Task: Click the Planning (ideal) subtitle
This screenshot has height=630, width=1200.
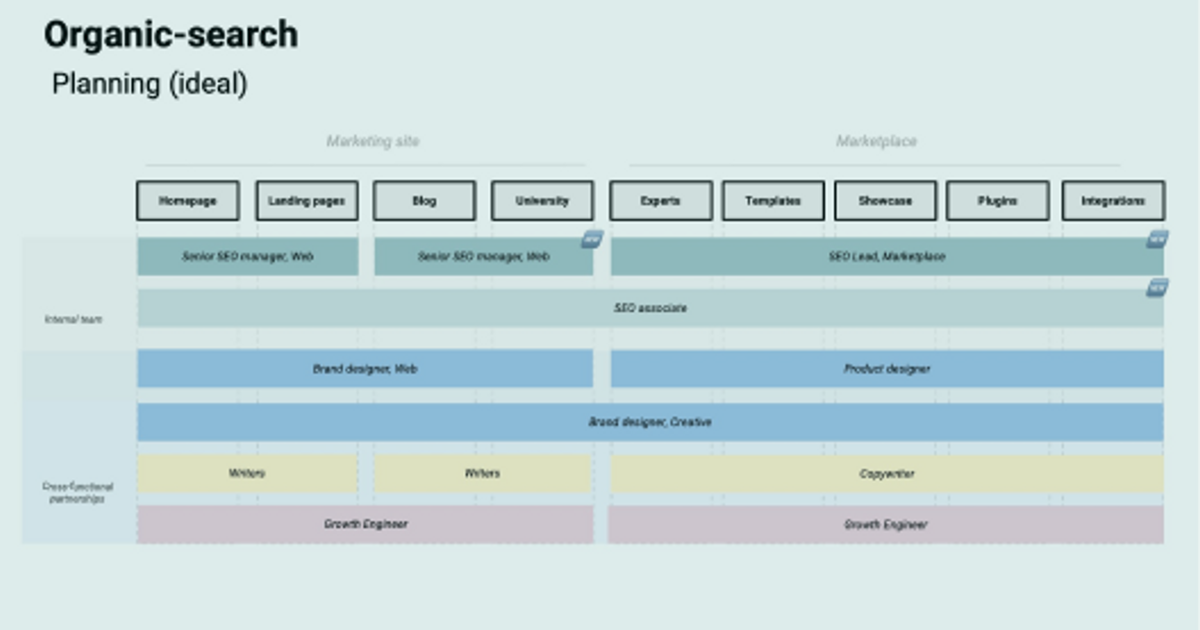Action: [149, 83]
